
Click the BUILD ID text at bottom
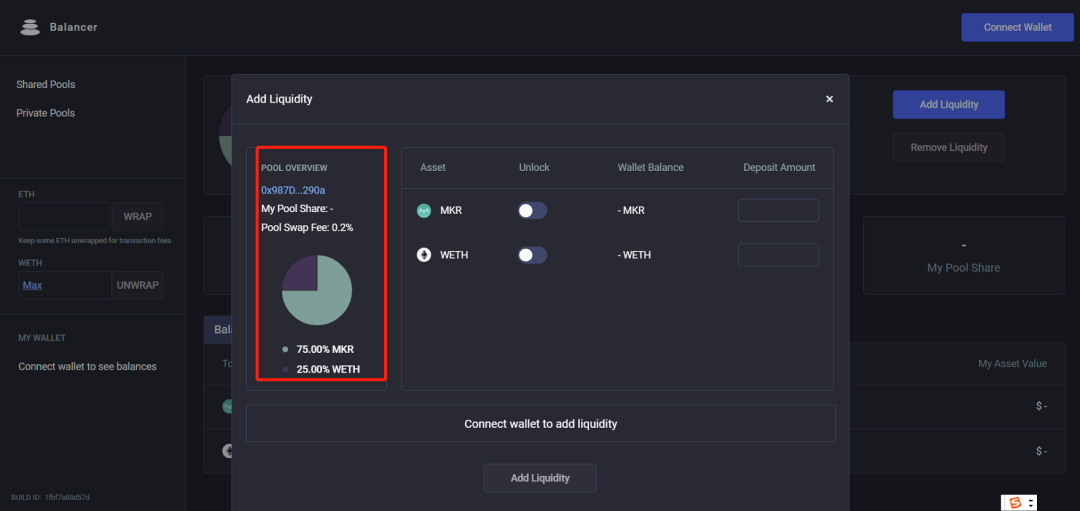50,497
